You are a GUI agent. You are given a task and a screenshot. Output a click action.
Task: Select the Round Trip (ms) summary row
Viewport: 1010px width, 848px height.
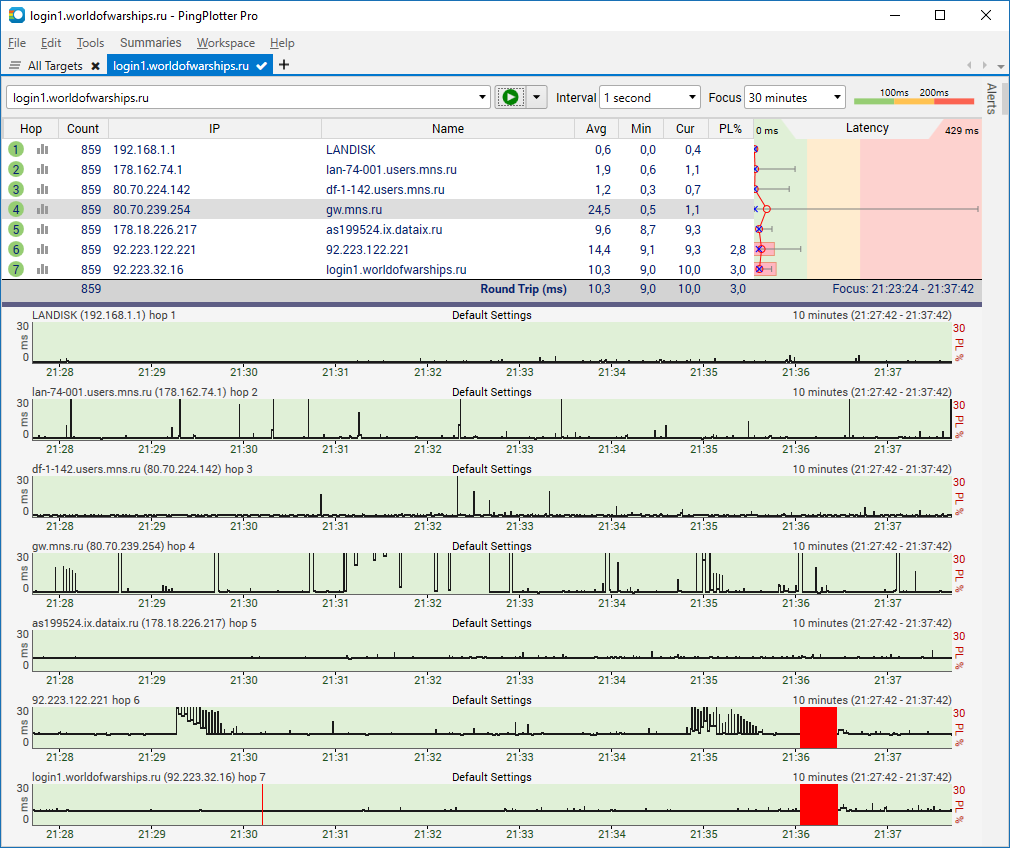[492, 289]
